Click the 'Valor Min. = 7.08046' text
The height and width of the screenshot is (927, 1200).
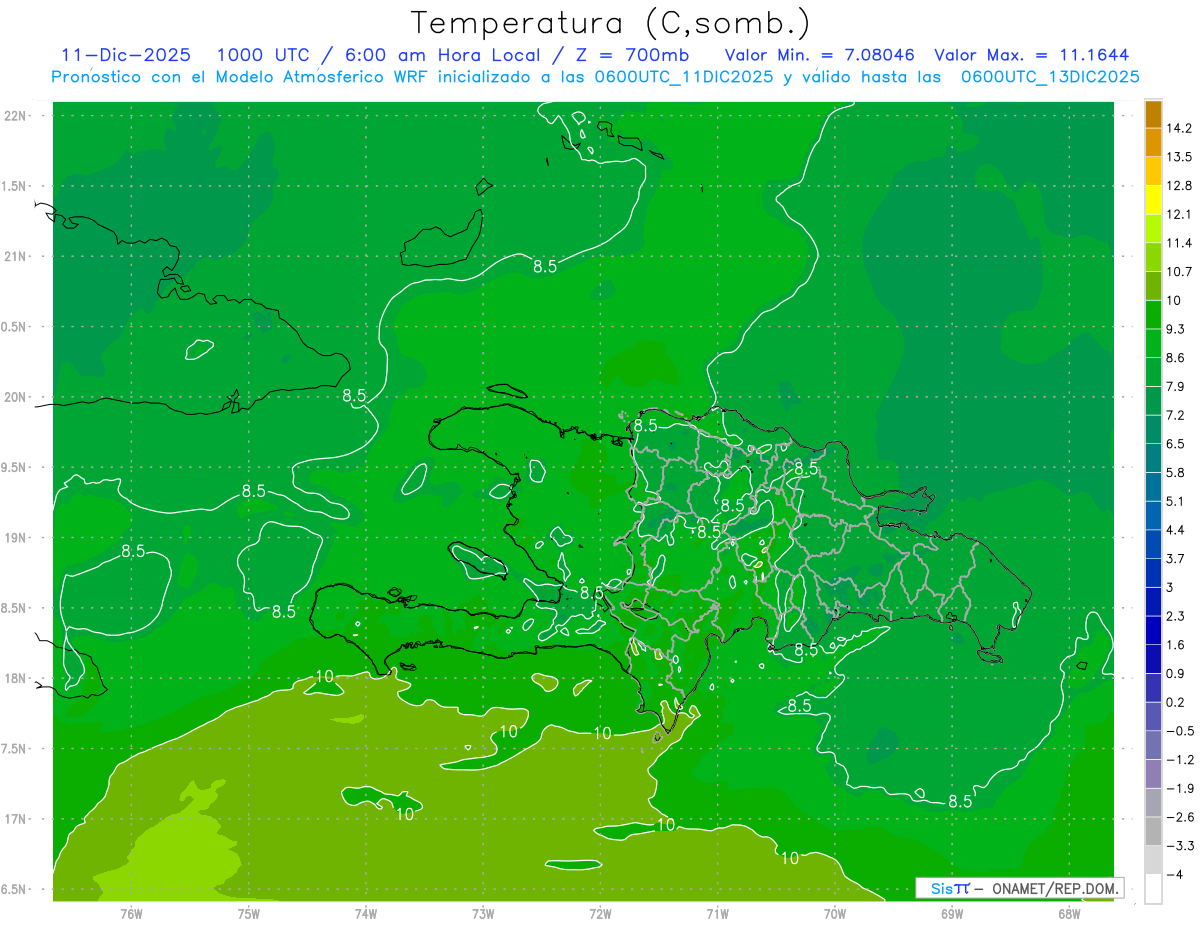822,55
